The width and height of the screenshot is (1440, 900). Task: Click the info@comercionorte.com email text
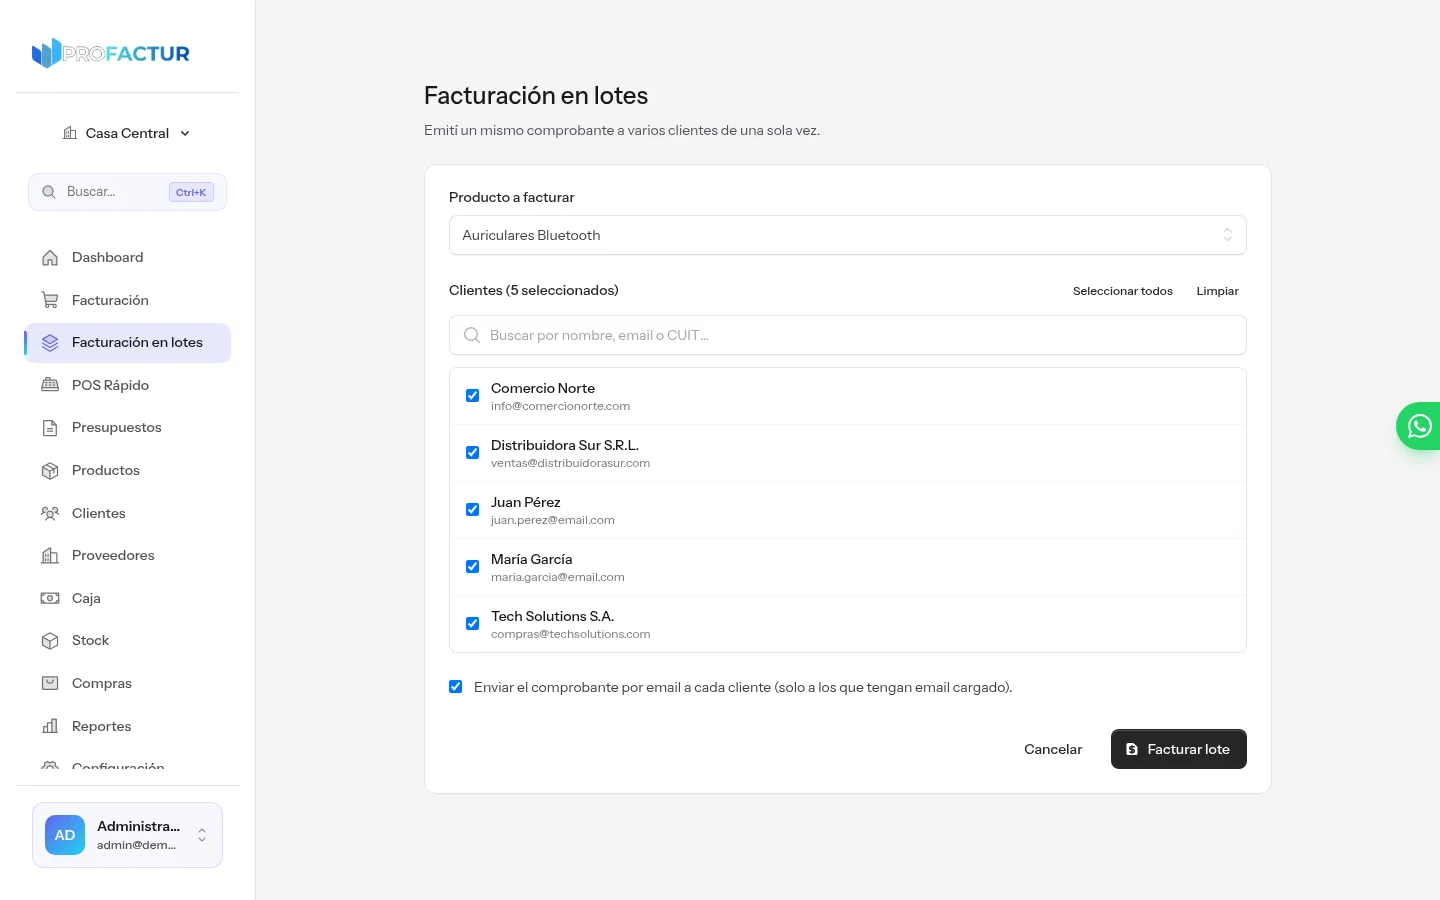click(560, 406)
